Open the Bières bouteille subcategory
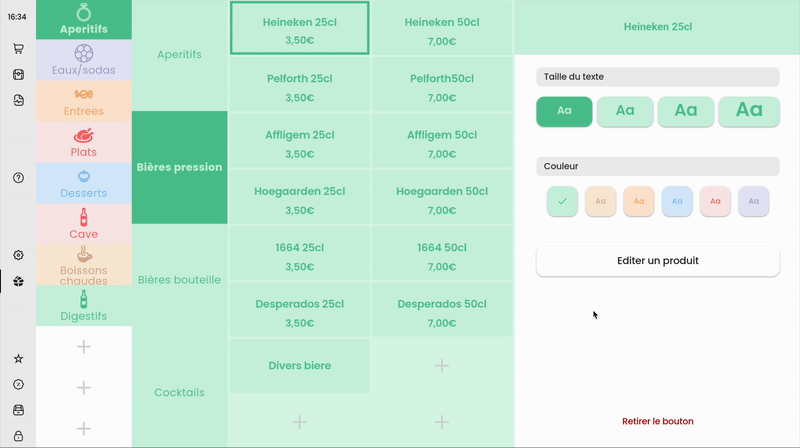Screen dimensions: 800x448 coord(179,280)
